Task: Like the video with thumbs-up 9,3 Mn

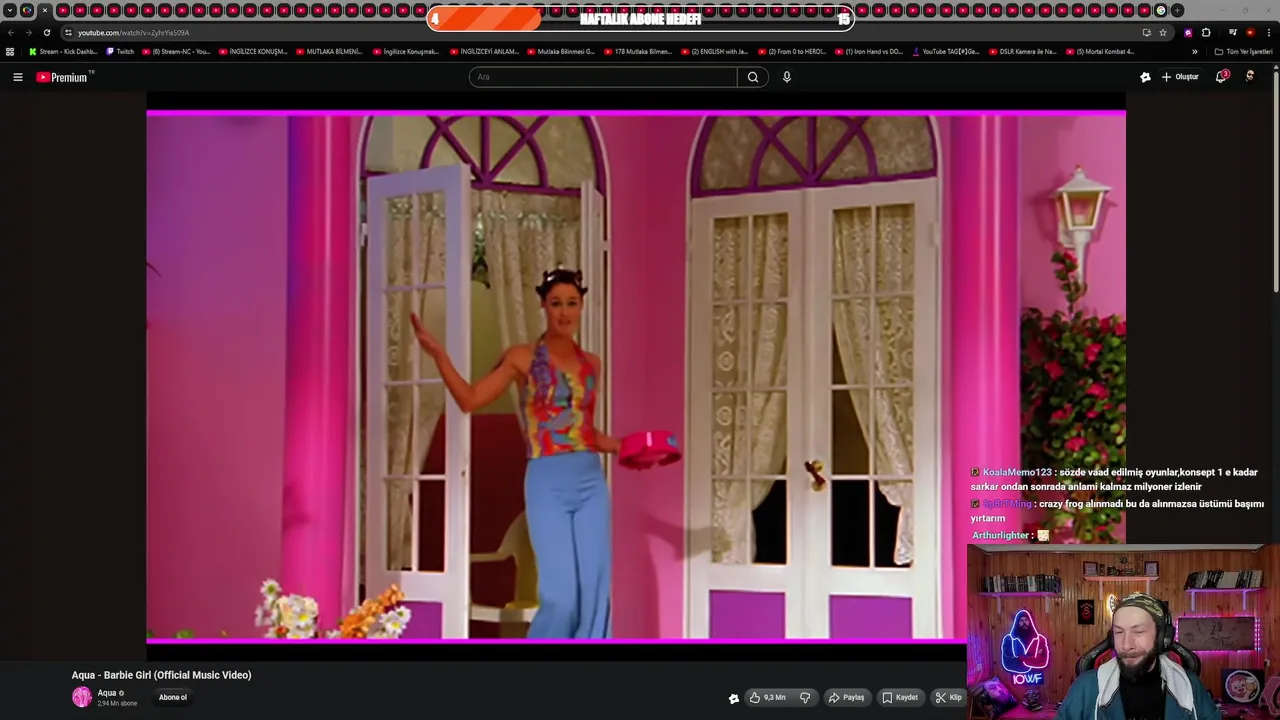Action: (768, 698)
